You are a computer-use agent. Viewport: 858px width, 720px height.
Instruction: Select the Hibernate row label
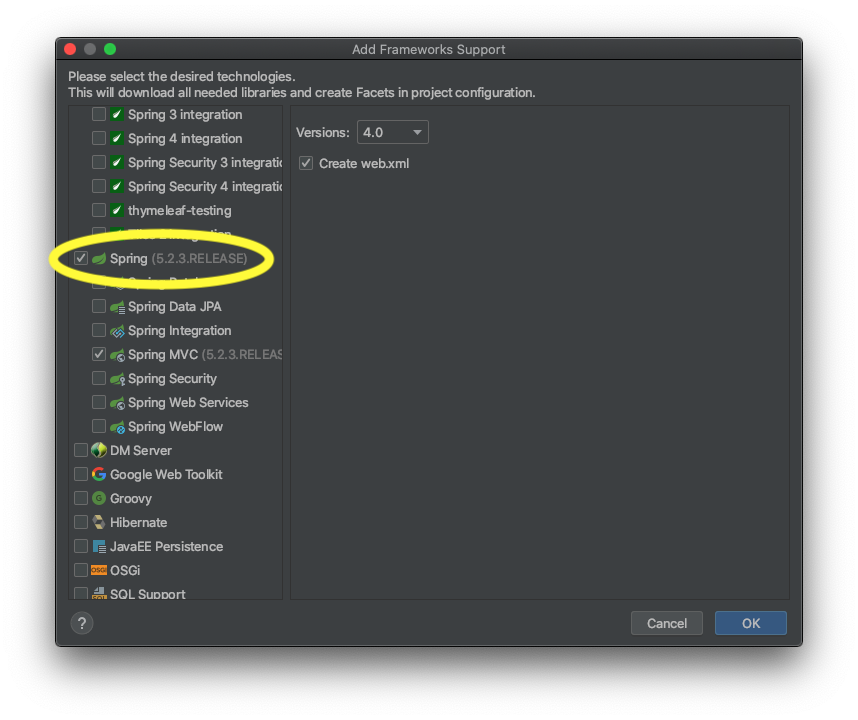pos(138,522)
